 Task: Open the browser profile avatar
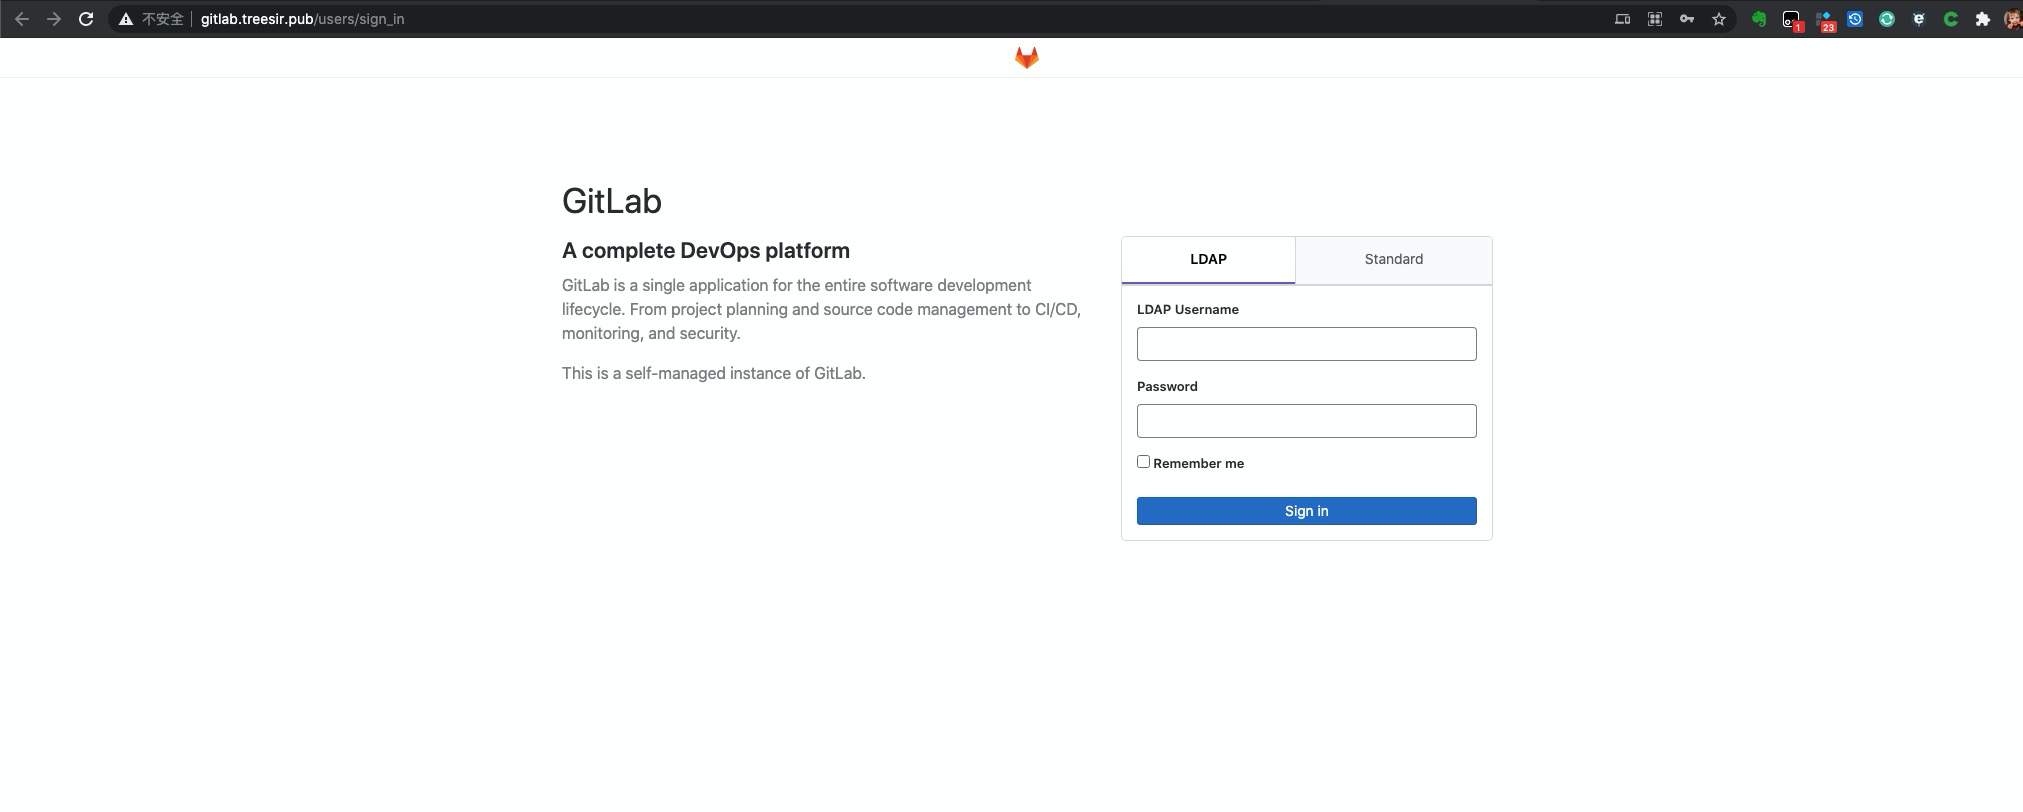click(2013, 19)
